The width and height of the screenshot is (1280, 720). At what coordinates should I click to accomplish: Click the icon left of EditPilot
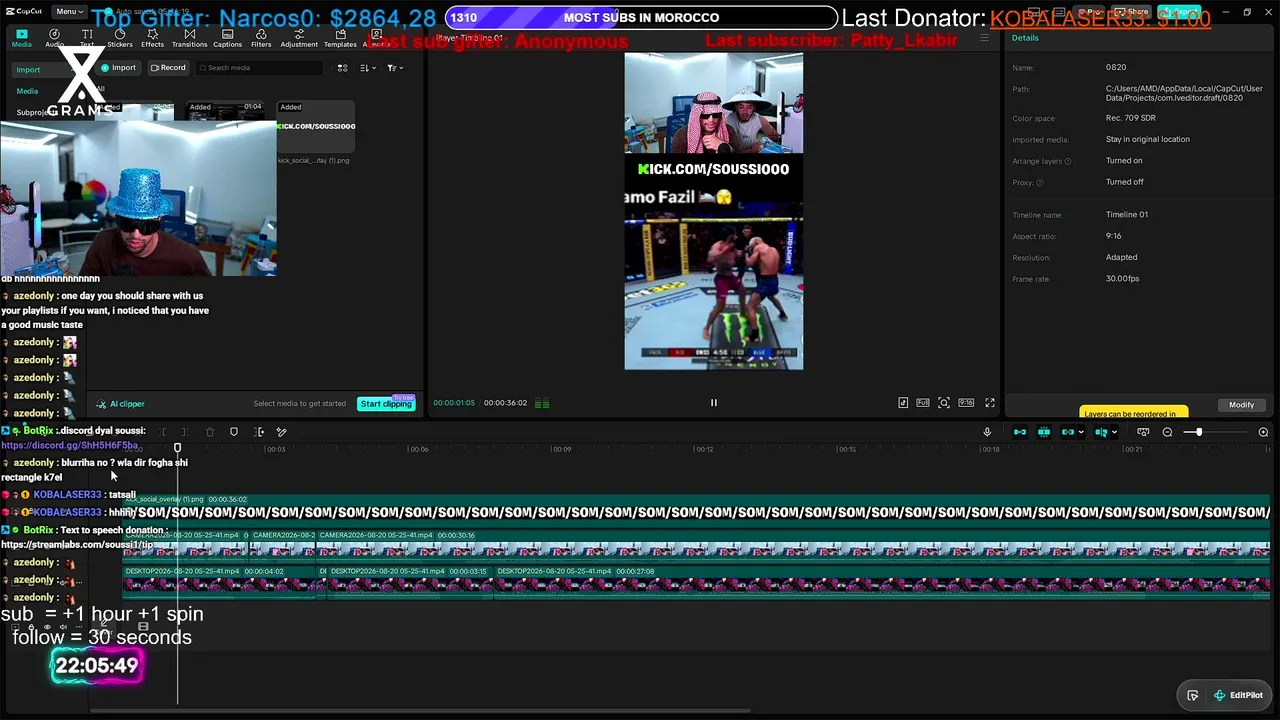coord(1193,696)
